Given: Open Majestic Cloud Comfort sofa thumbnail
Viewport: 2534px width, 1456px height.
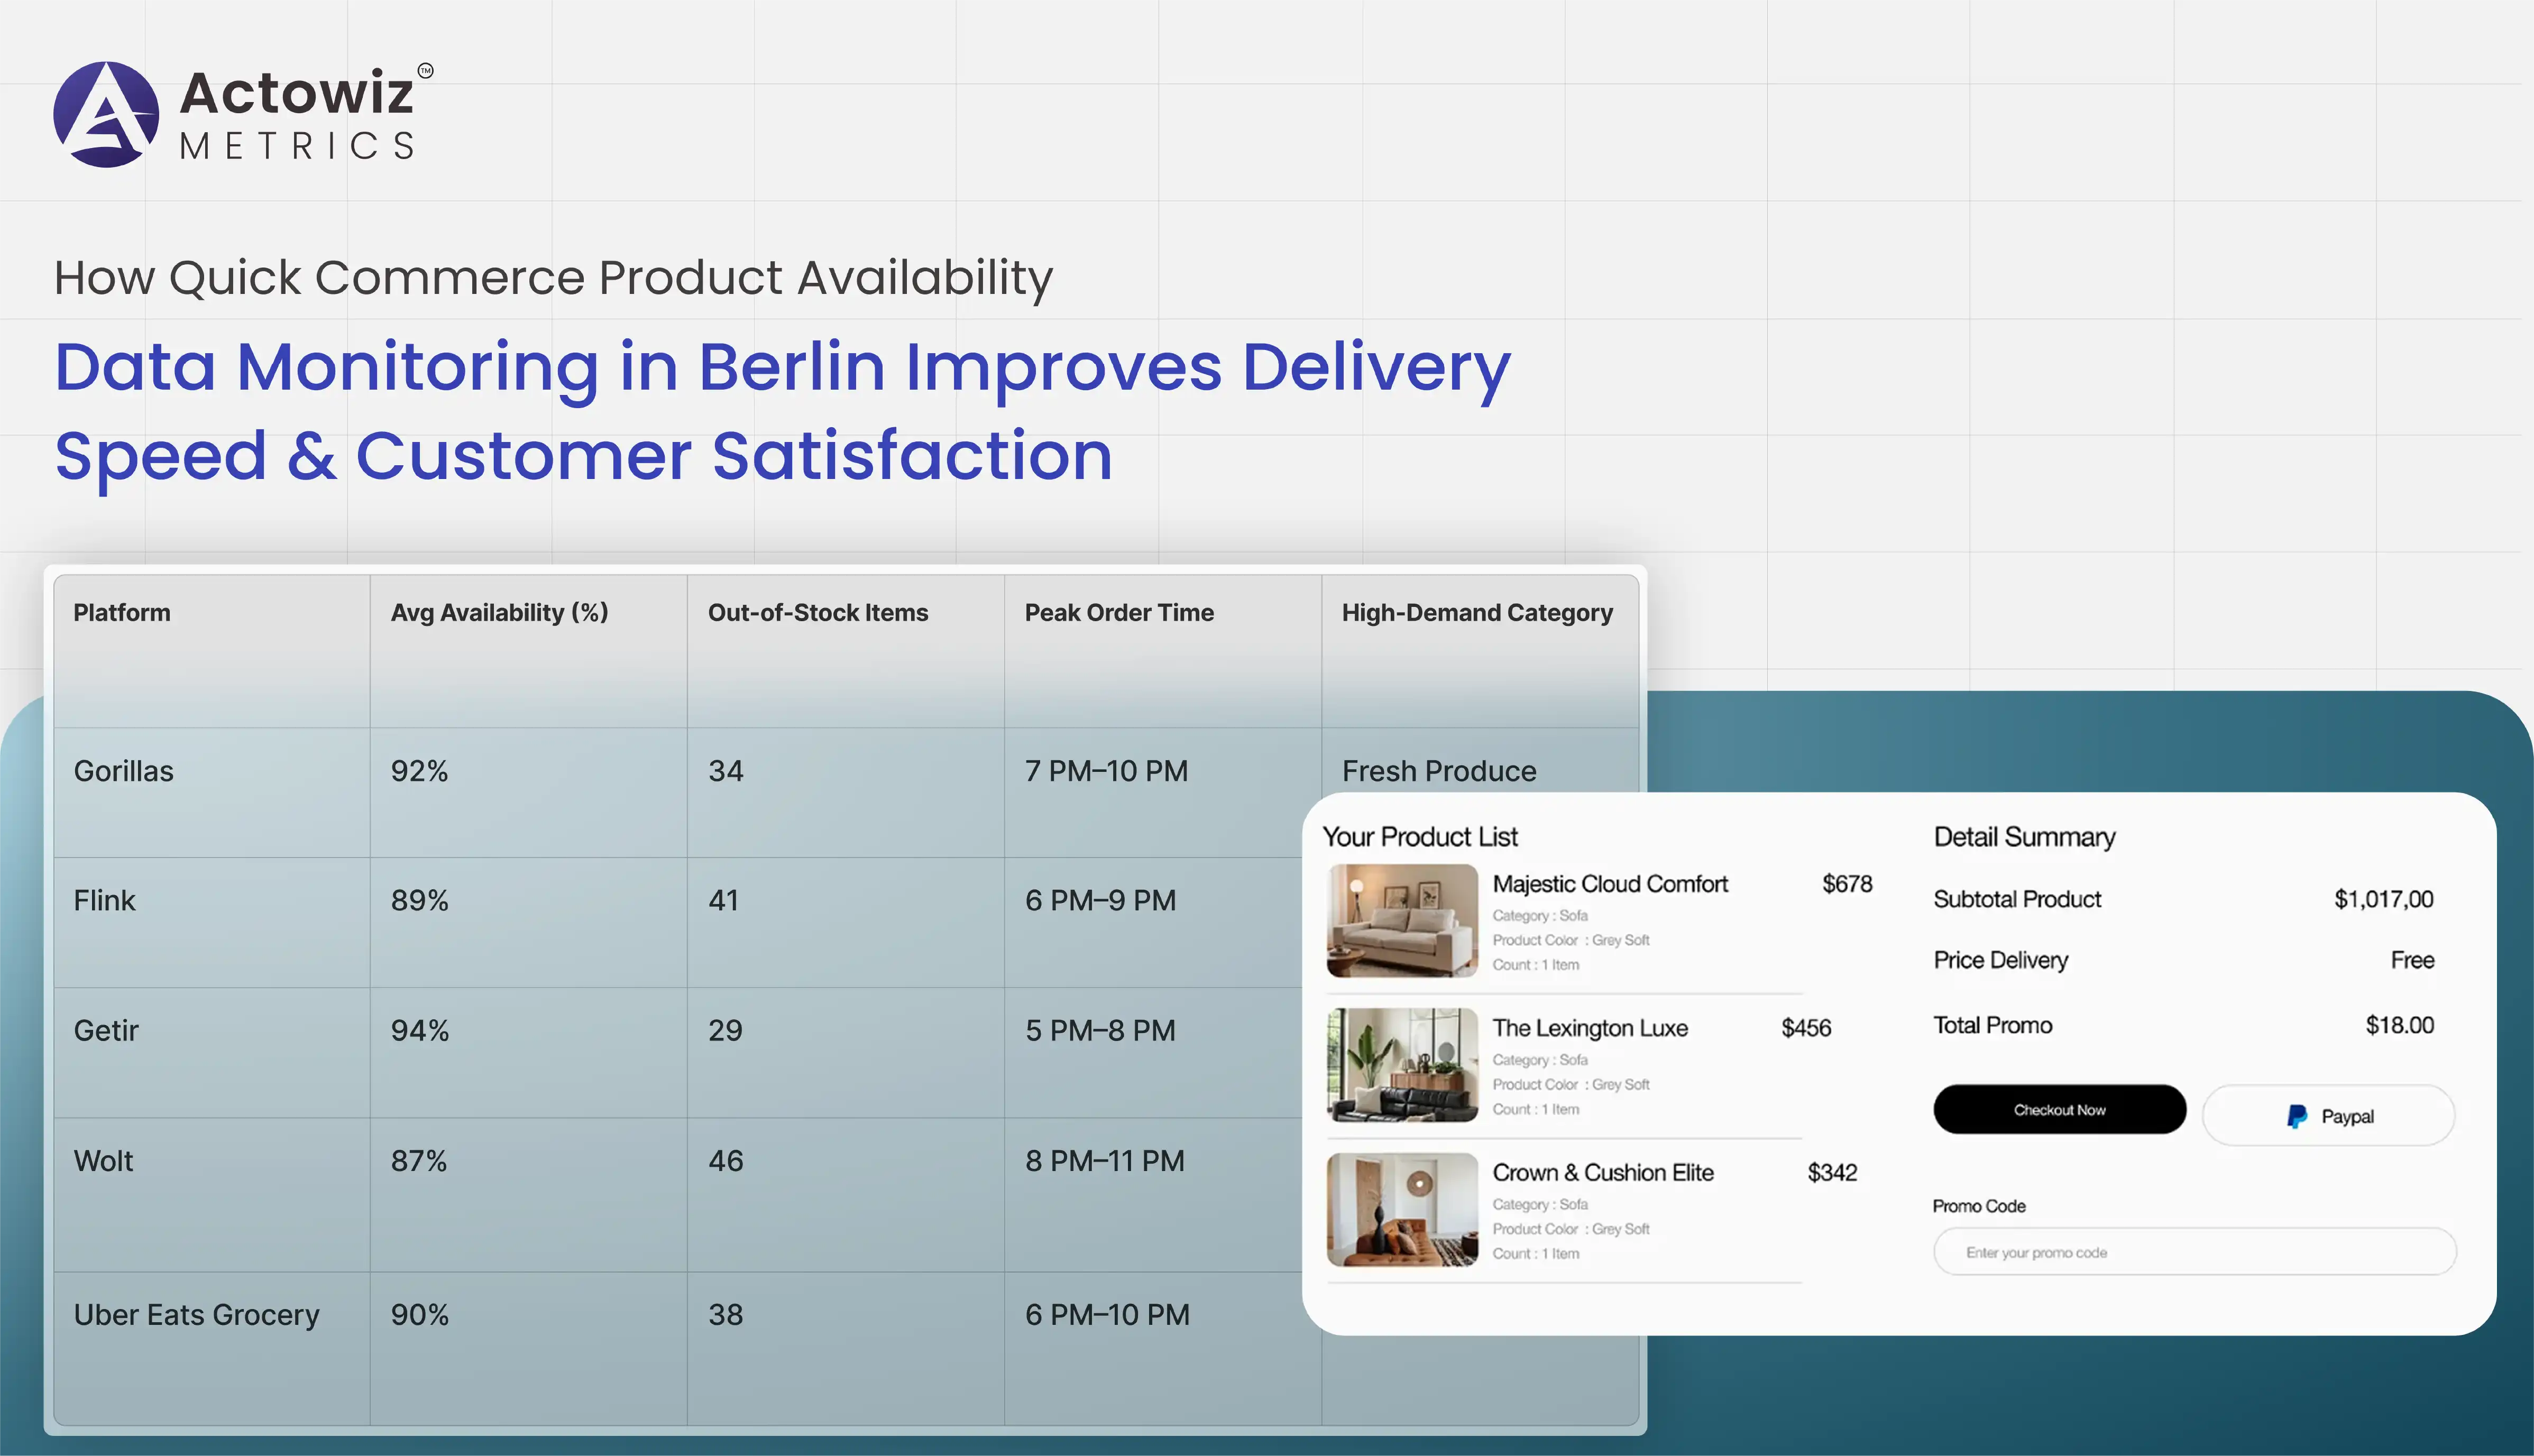Looking at the screenshot, I should (1401, 920).
